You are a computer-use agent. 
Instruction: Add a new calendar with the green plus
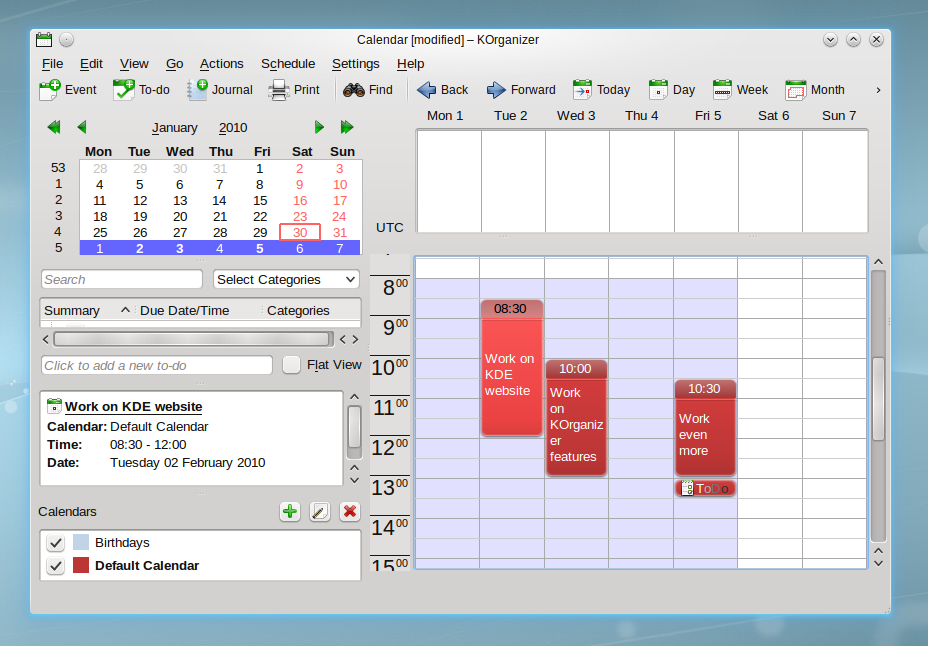290,511
